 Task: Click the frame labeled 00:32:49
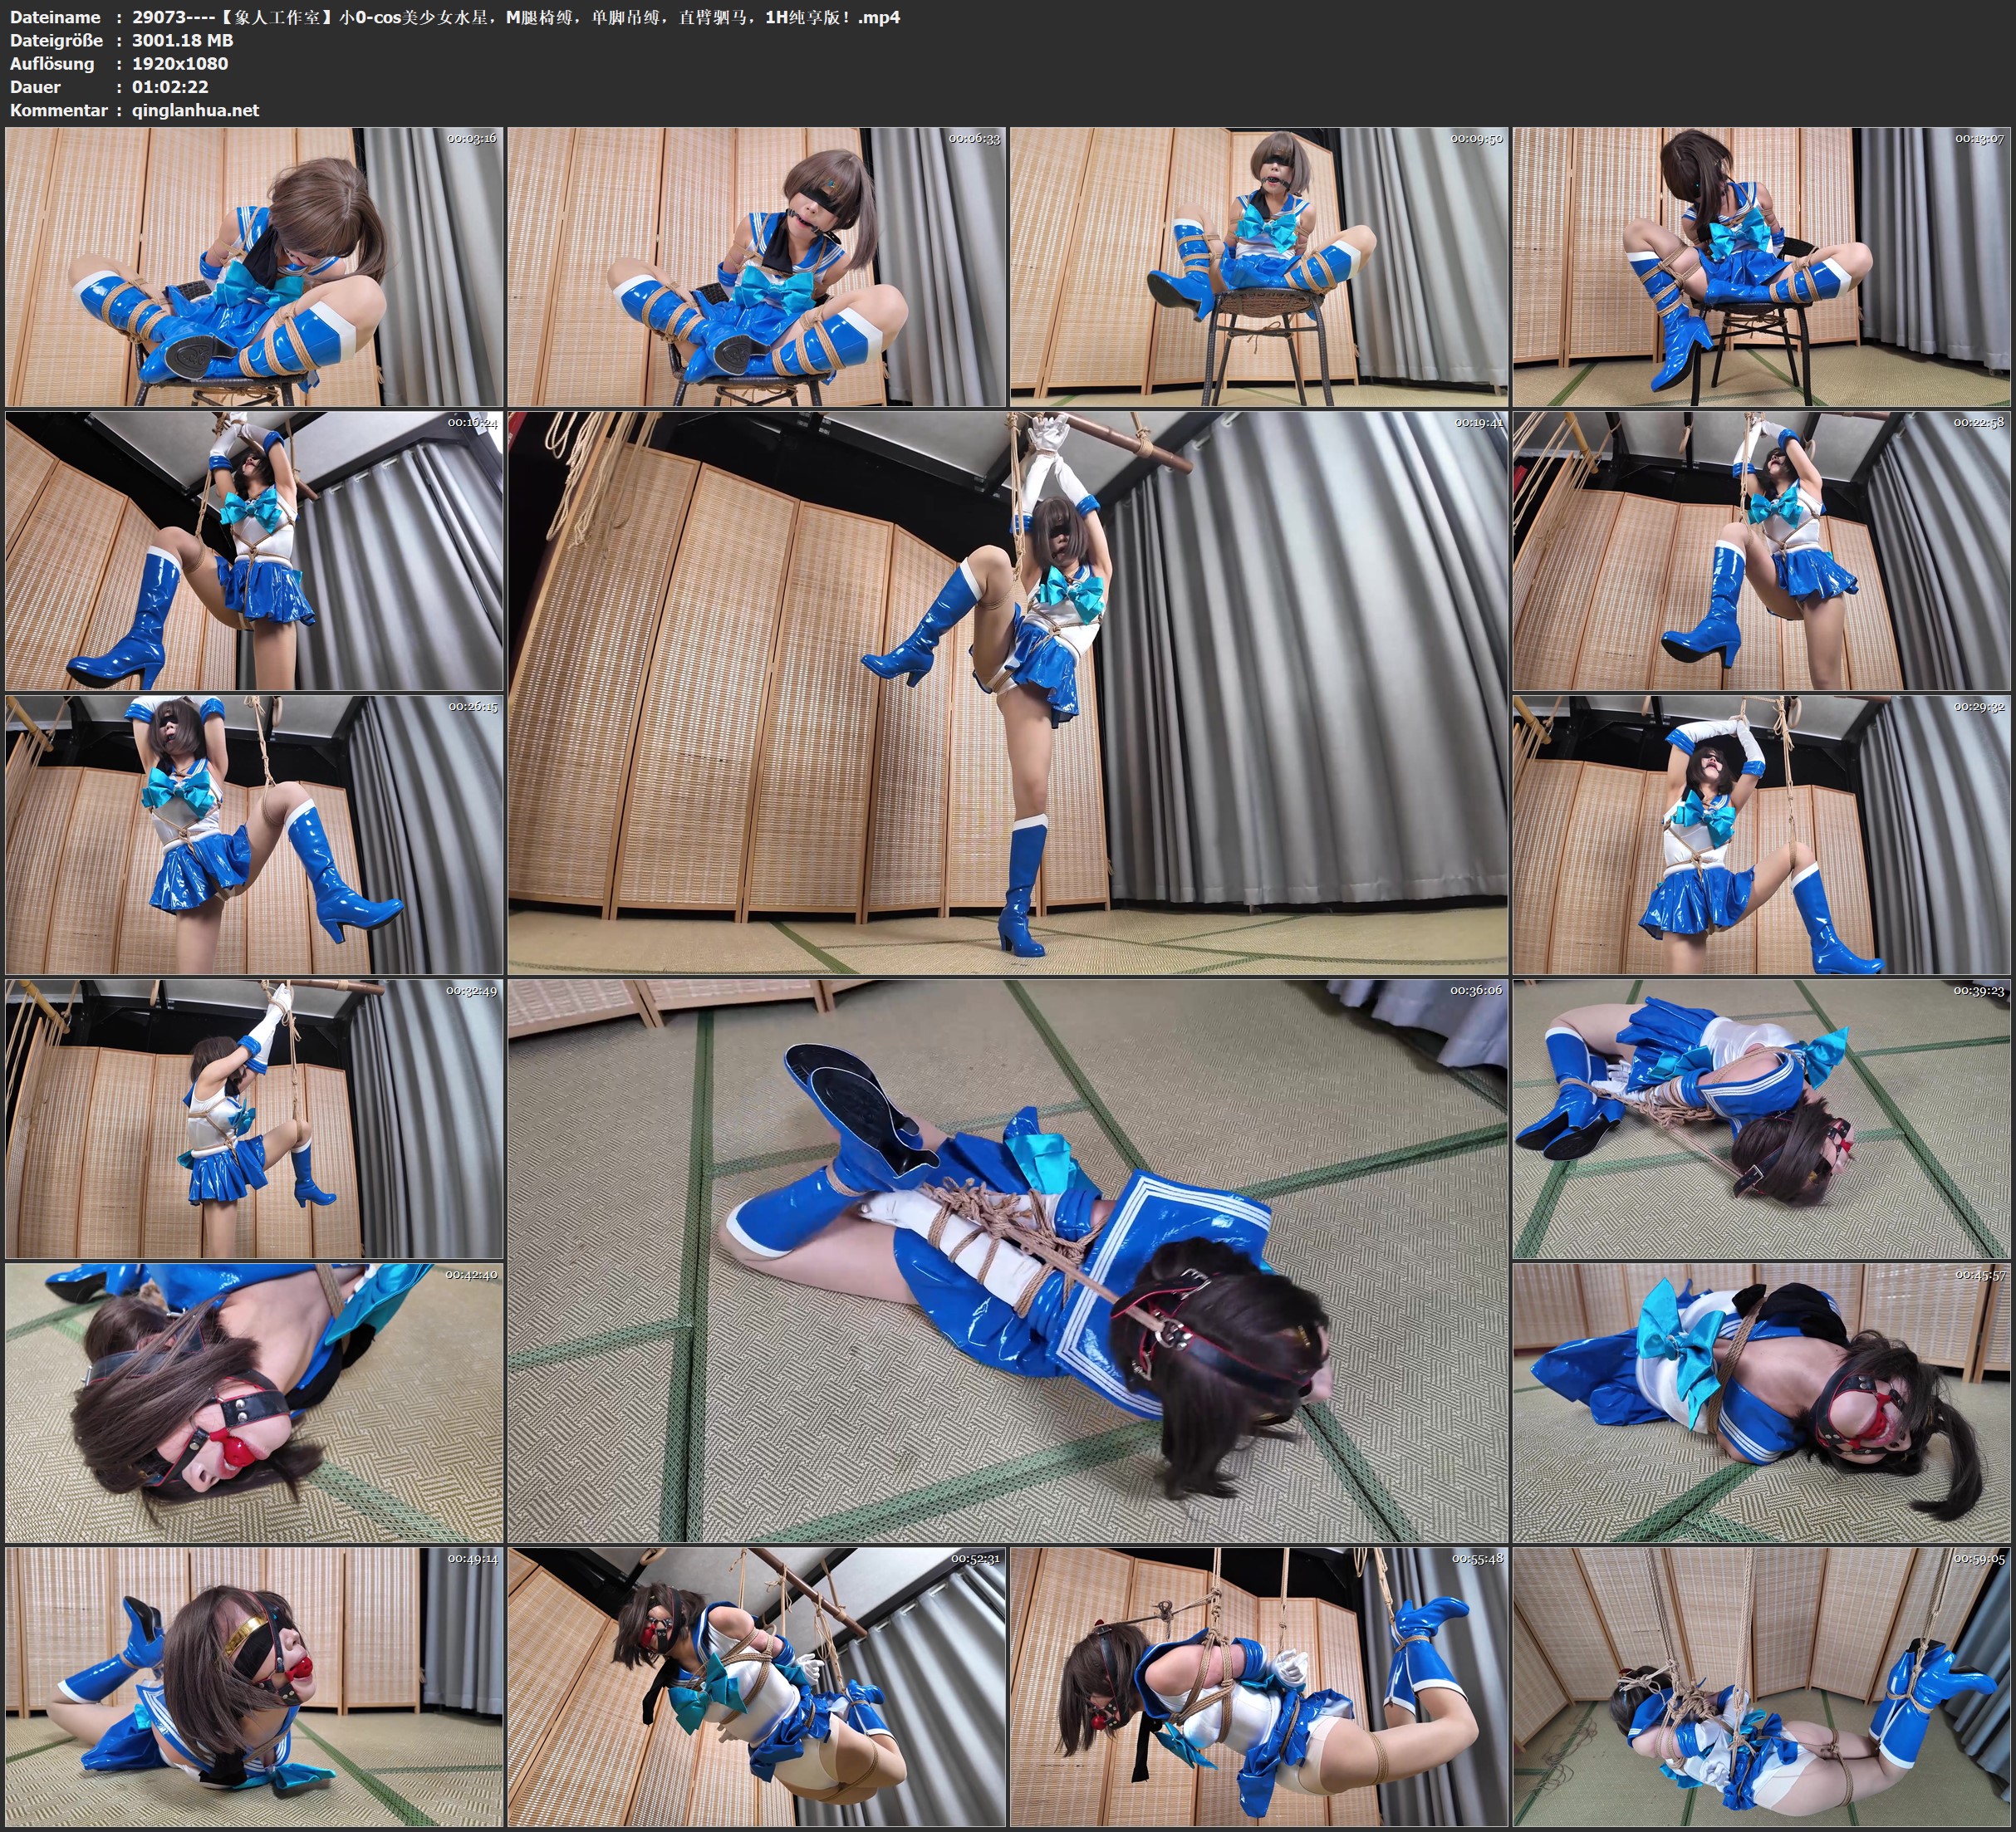[254, 1118]
